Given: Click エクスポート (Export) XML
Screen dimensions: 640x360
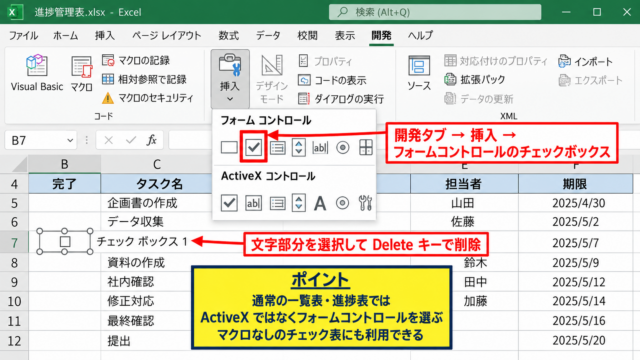Looking at the screenshot, I should 591,80.
